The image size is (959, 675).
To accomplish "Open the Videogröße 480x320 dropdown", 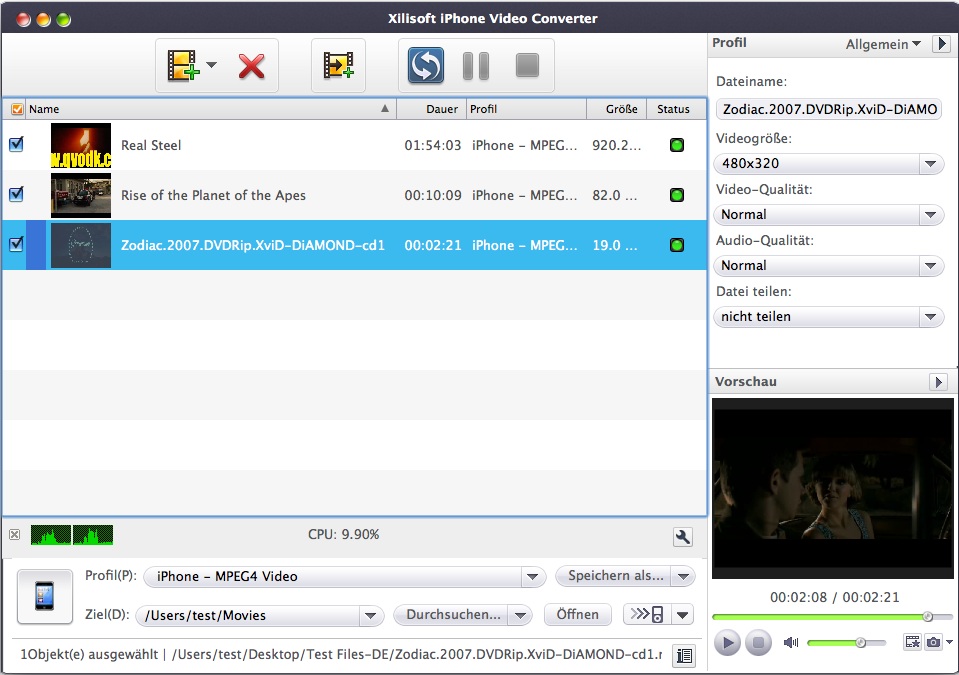I will 829,163.
